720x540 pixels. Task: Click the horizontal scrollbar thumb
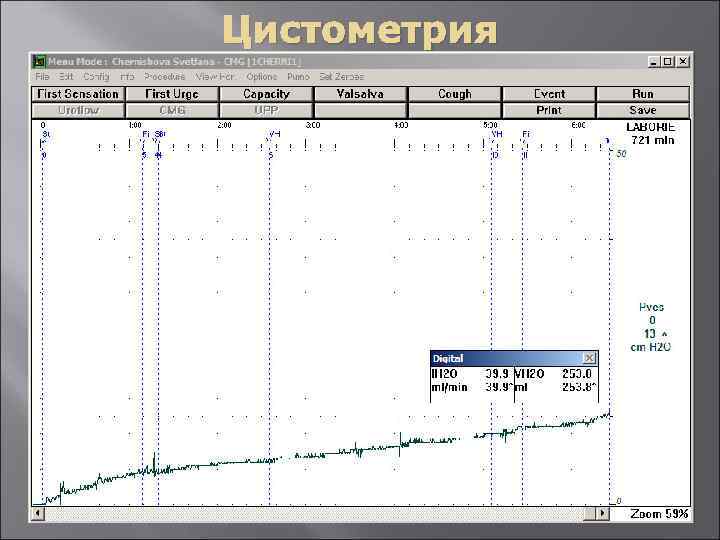[590, 513]
